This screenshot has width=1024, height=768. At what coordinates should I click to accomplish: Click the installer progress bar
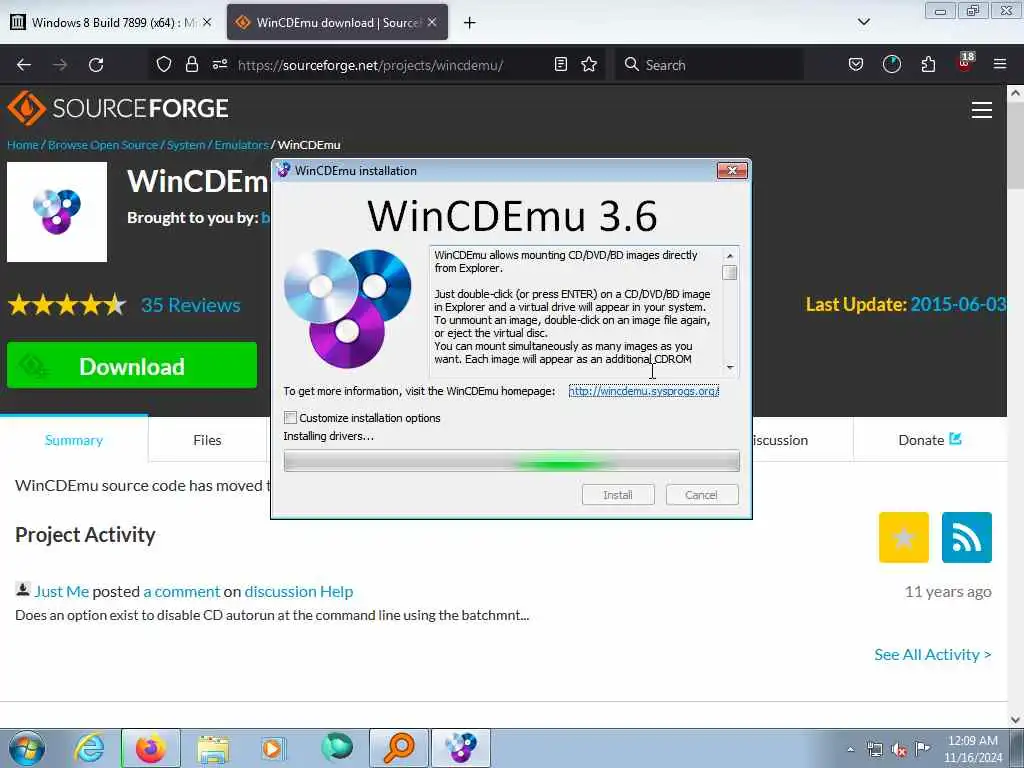(x=511, y=461)
